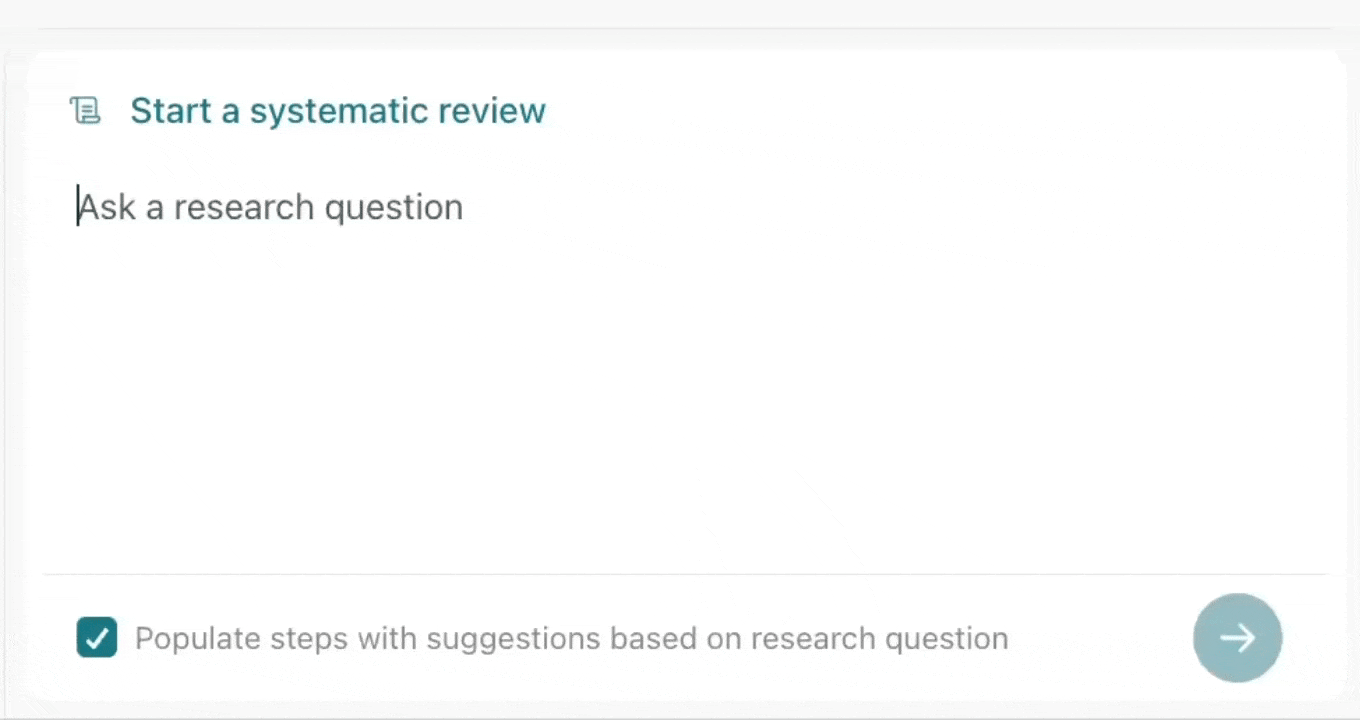Uncheck the populate steps checkbox
This screenshot has width=1360, height=720.
(x=97, y=638)
